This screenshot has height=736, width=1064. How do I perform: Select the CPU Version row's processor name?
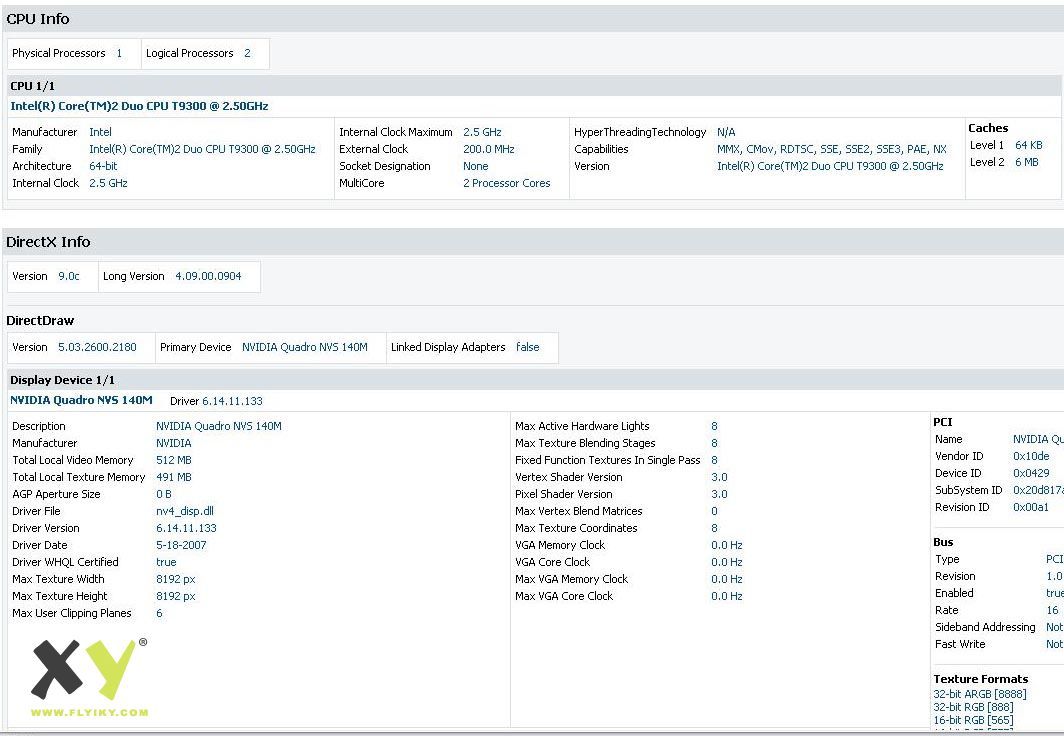tap(830, 166)
